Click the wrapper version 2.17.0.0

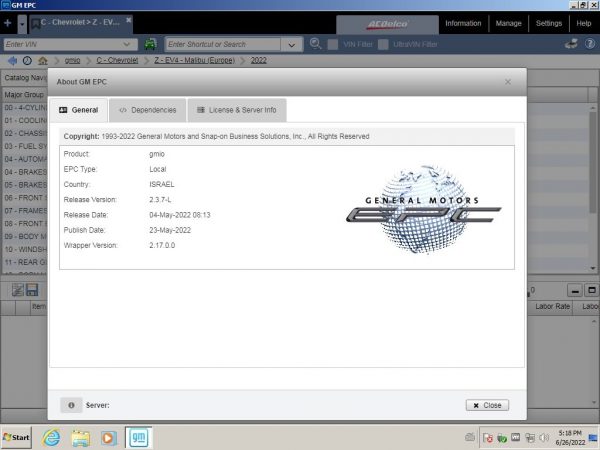(162, 246)
